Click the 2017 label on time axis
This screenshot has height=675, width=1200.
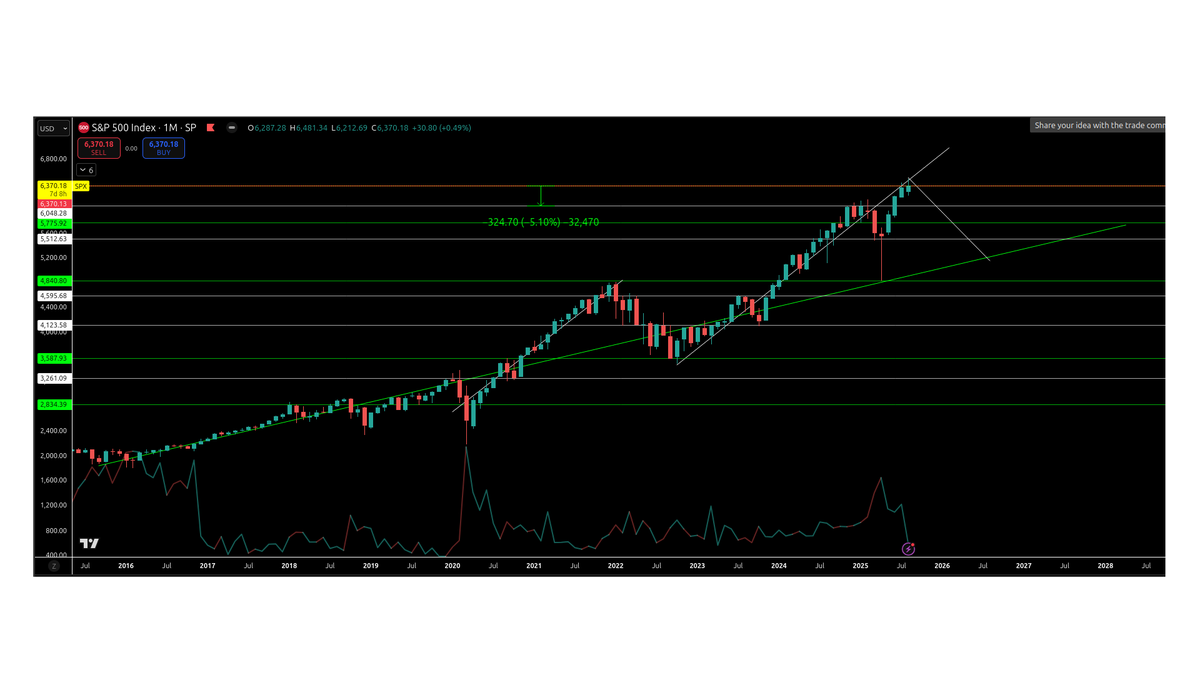point(207,566)
